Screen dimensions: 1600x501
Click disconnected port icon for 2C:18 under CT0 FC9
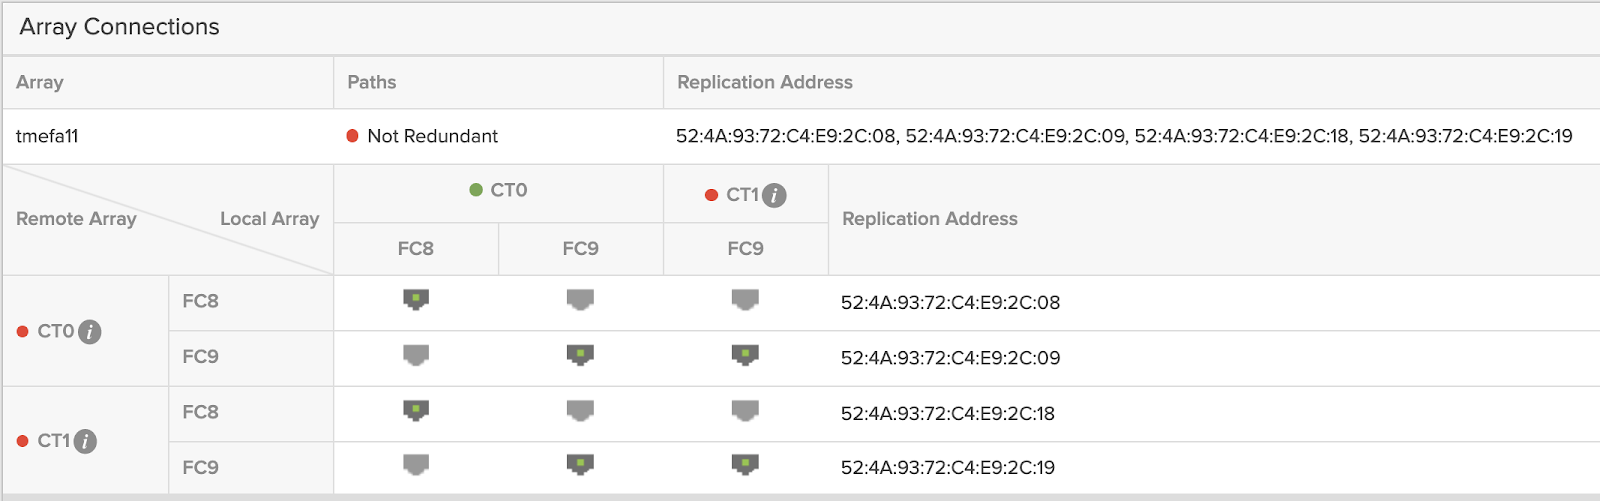580,410
